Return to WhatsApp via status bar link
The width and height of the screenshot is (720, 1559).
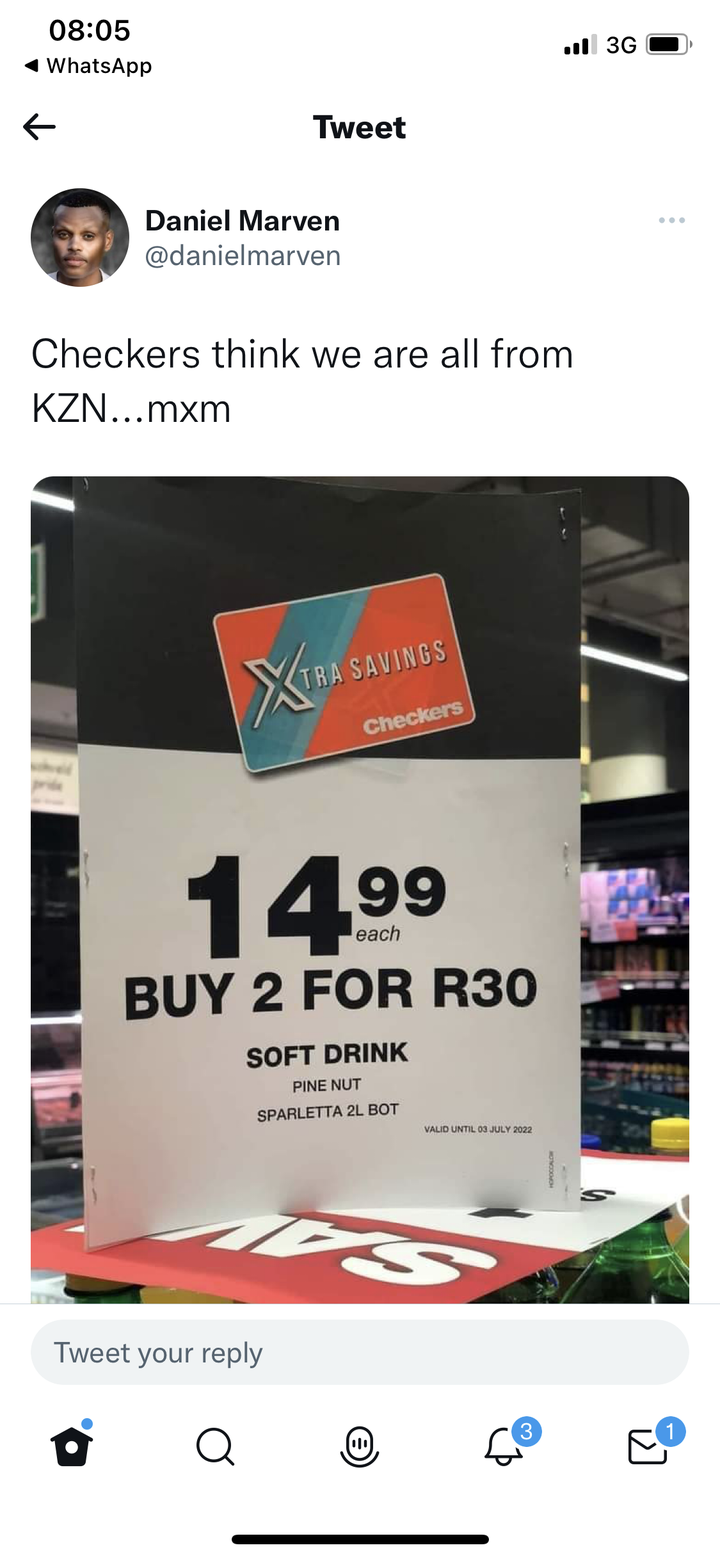(x=88, y=66)
